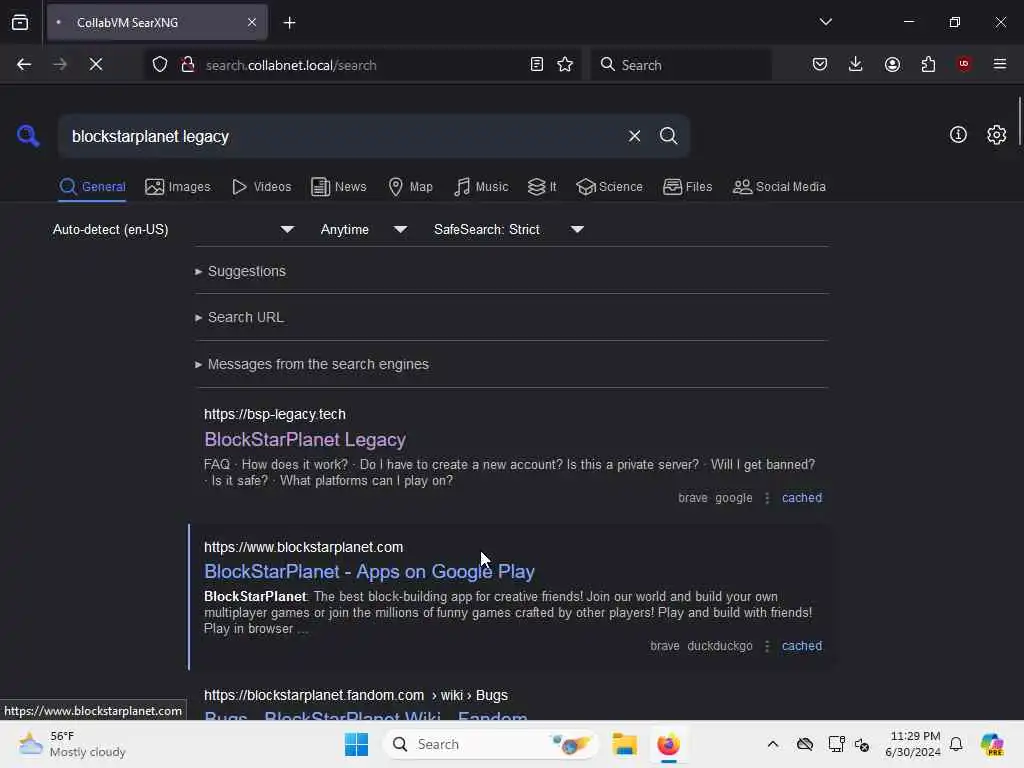Open a new browser tab

[x=289, y=23]
